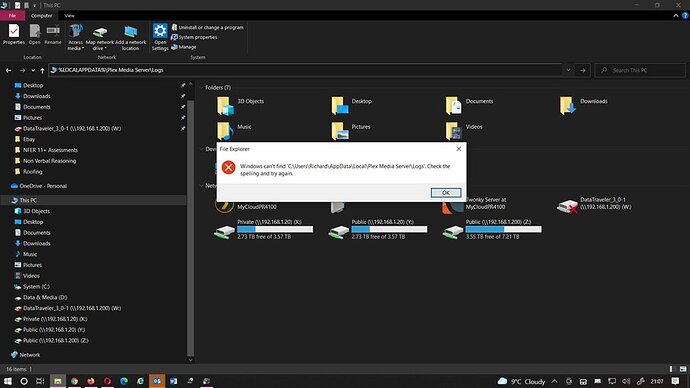Screen dimensions: 690x388
Task: Open recent locations dropdown arrow
Action: pyautogui.click(x=33, y=70)
